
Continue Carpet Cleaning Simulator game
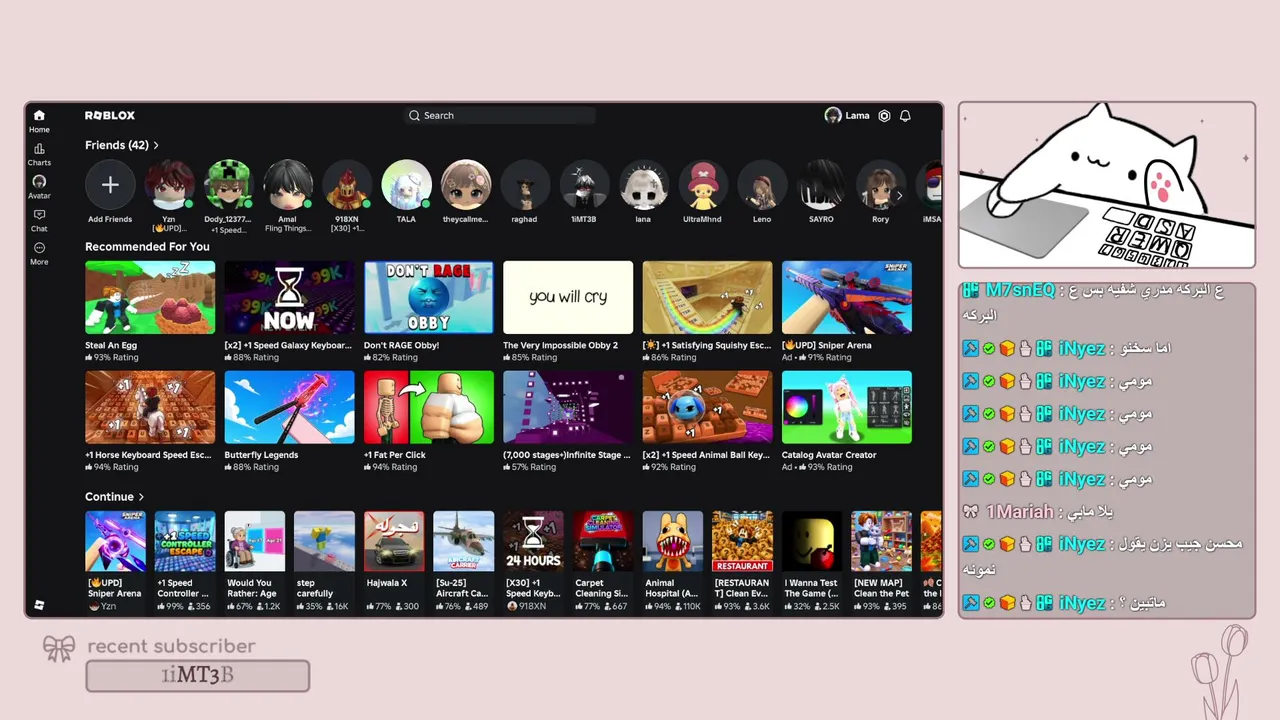click(x=603, y=541)
